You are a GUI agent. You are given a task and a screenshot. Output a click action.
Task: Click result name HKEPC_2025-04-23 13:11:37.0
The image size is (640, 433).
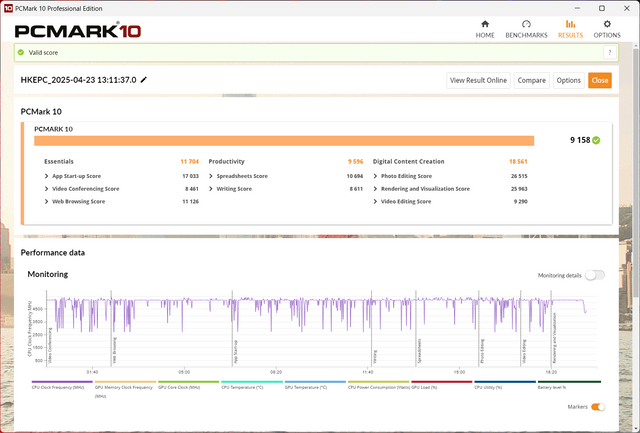78,80
